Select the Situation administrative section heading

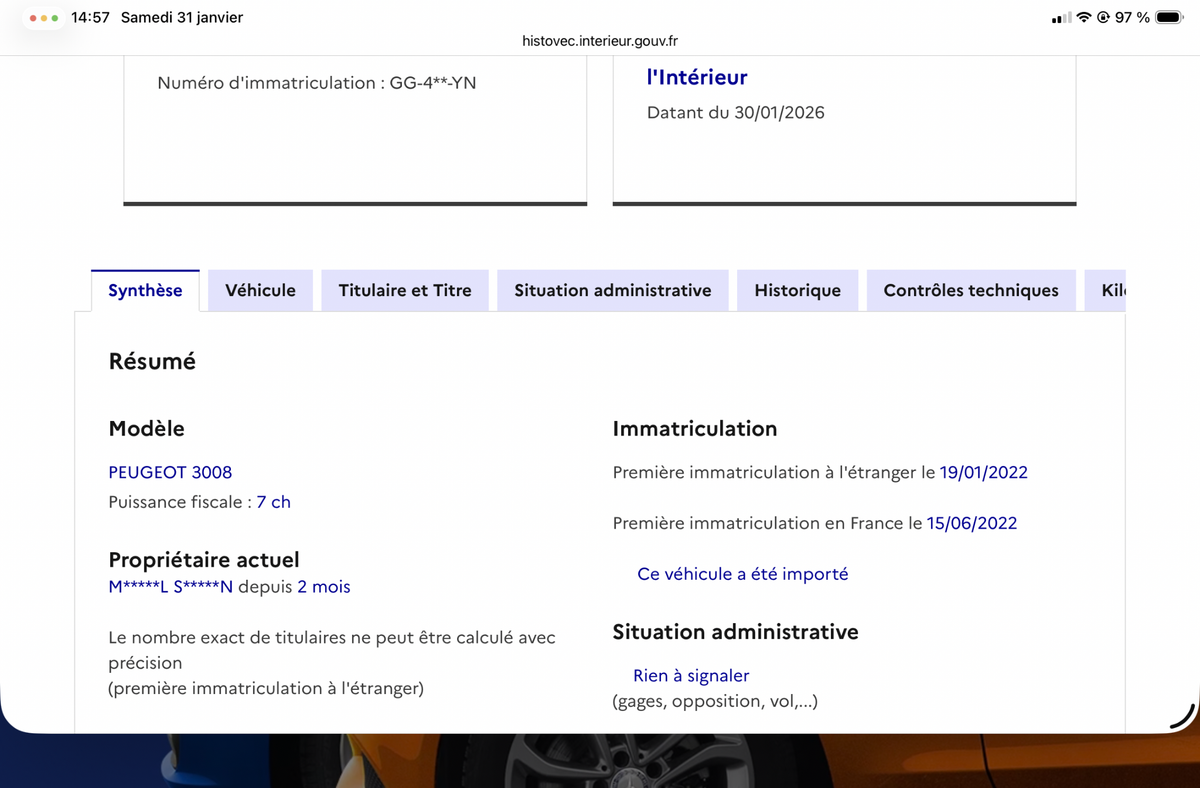(735, 632)
